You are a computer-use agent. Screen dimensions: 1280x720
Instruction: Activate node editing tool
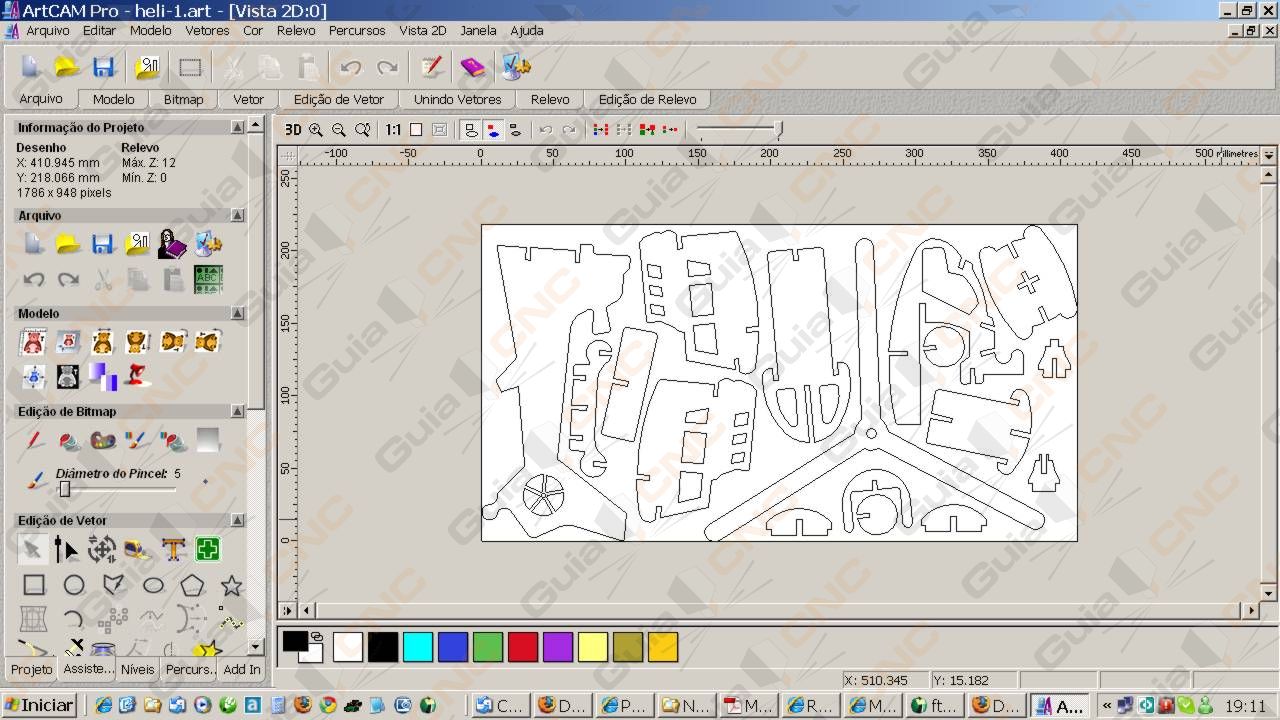click(66, 549)
